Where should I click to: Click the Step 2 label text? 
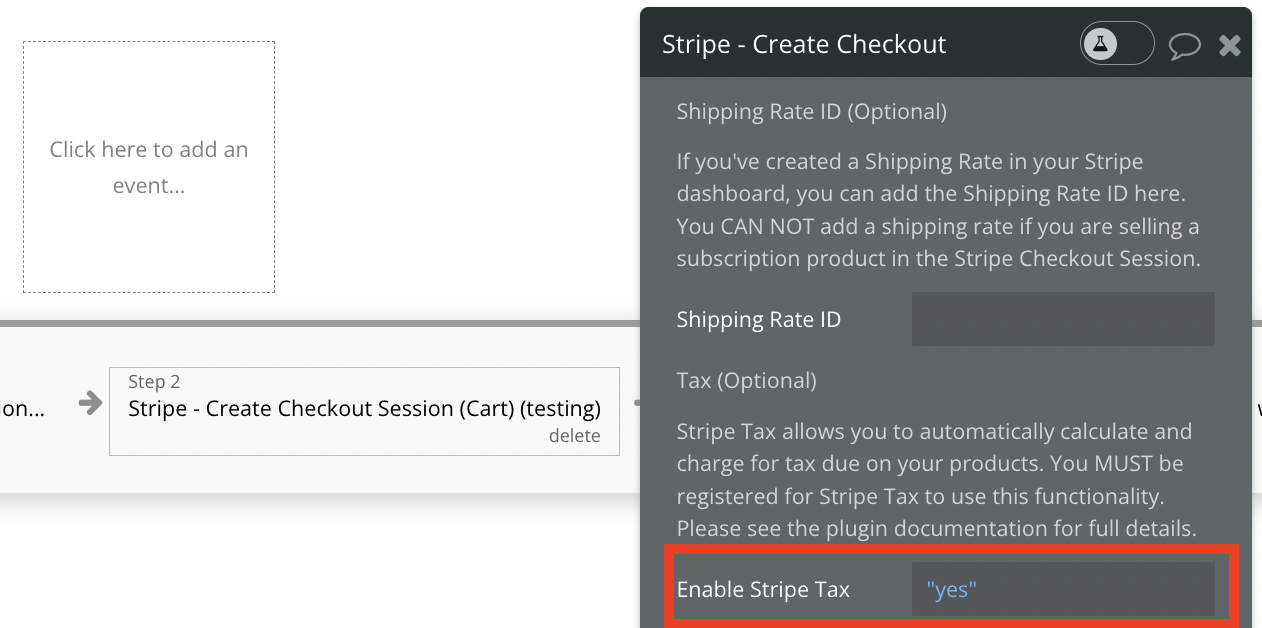pyautogui.click(x=154, y=382)
